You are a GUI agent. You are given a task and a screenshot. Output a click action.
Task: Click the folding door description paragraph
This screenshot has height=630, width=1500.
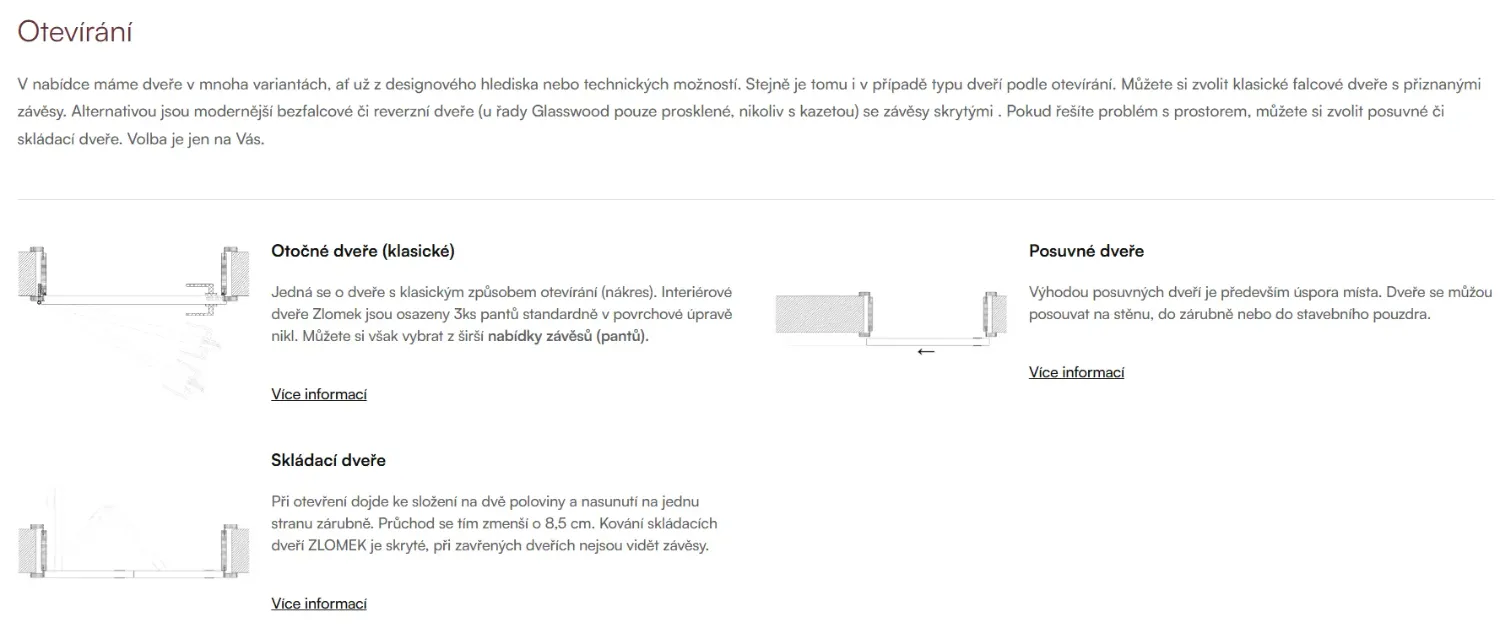[x=494, y=523]
